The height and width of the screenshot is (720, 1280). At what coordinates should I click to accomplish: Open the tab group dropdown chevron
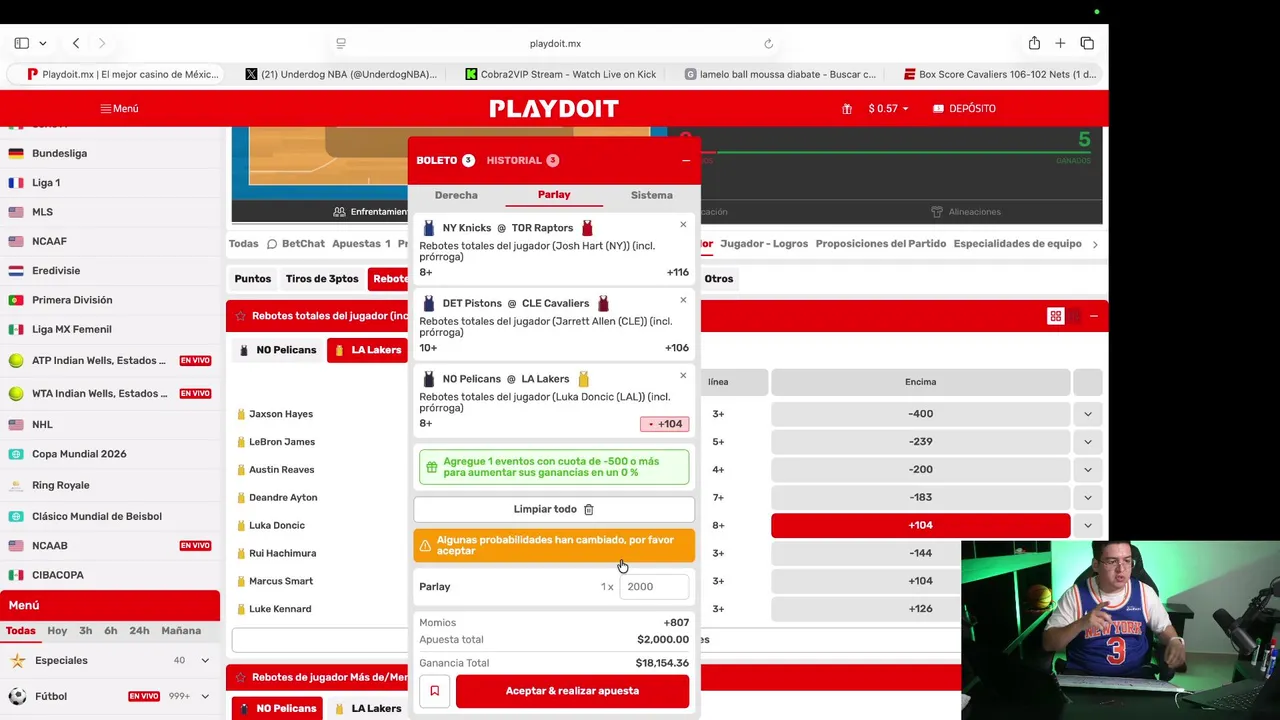(43, 43)
